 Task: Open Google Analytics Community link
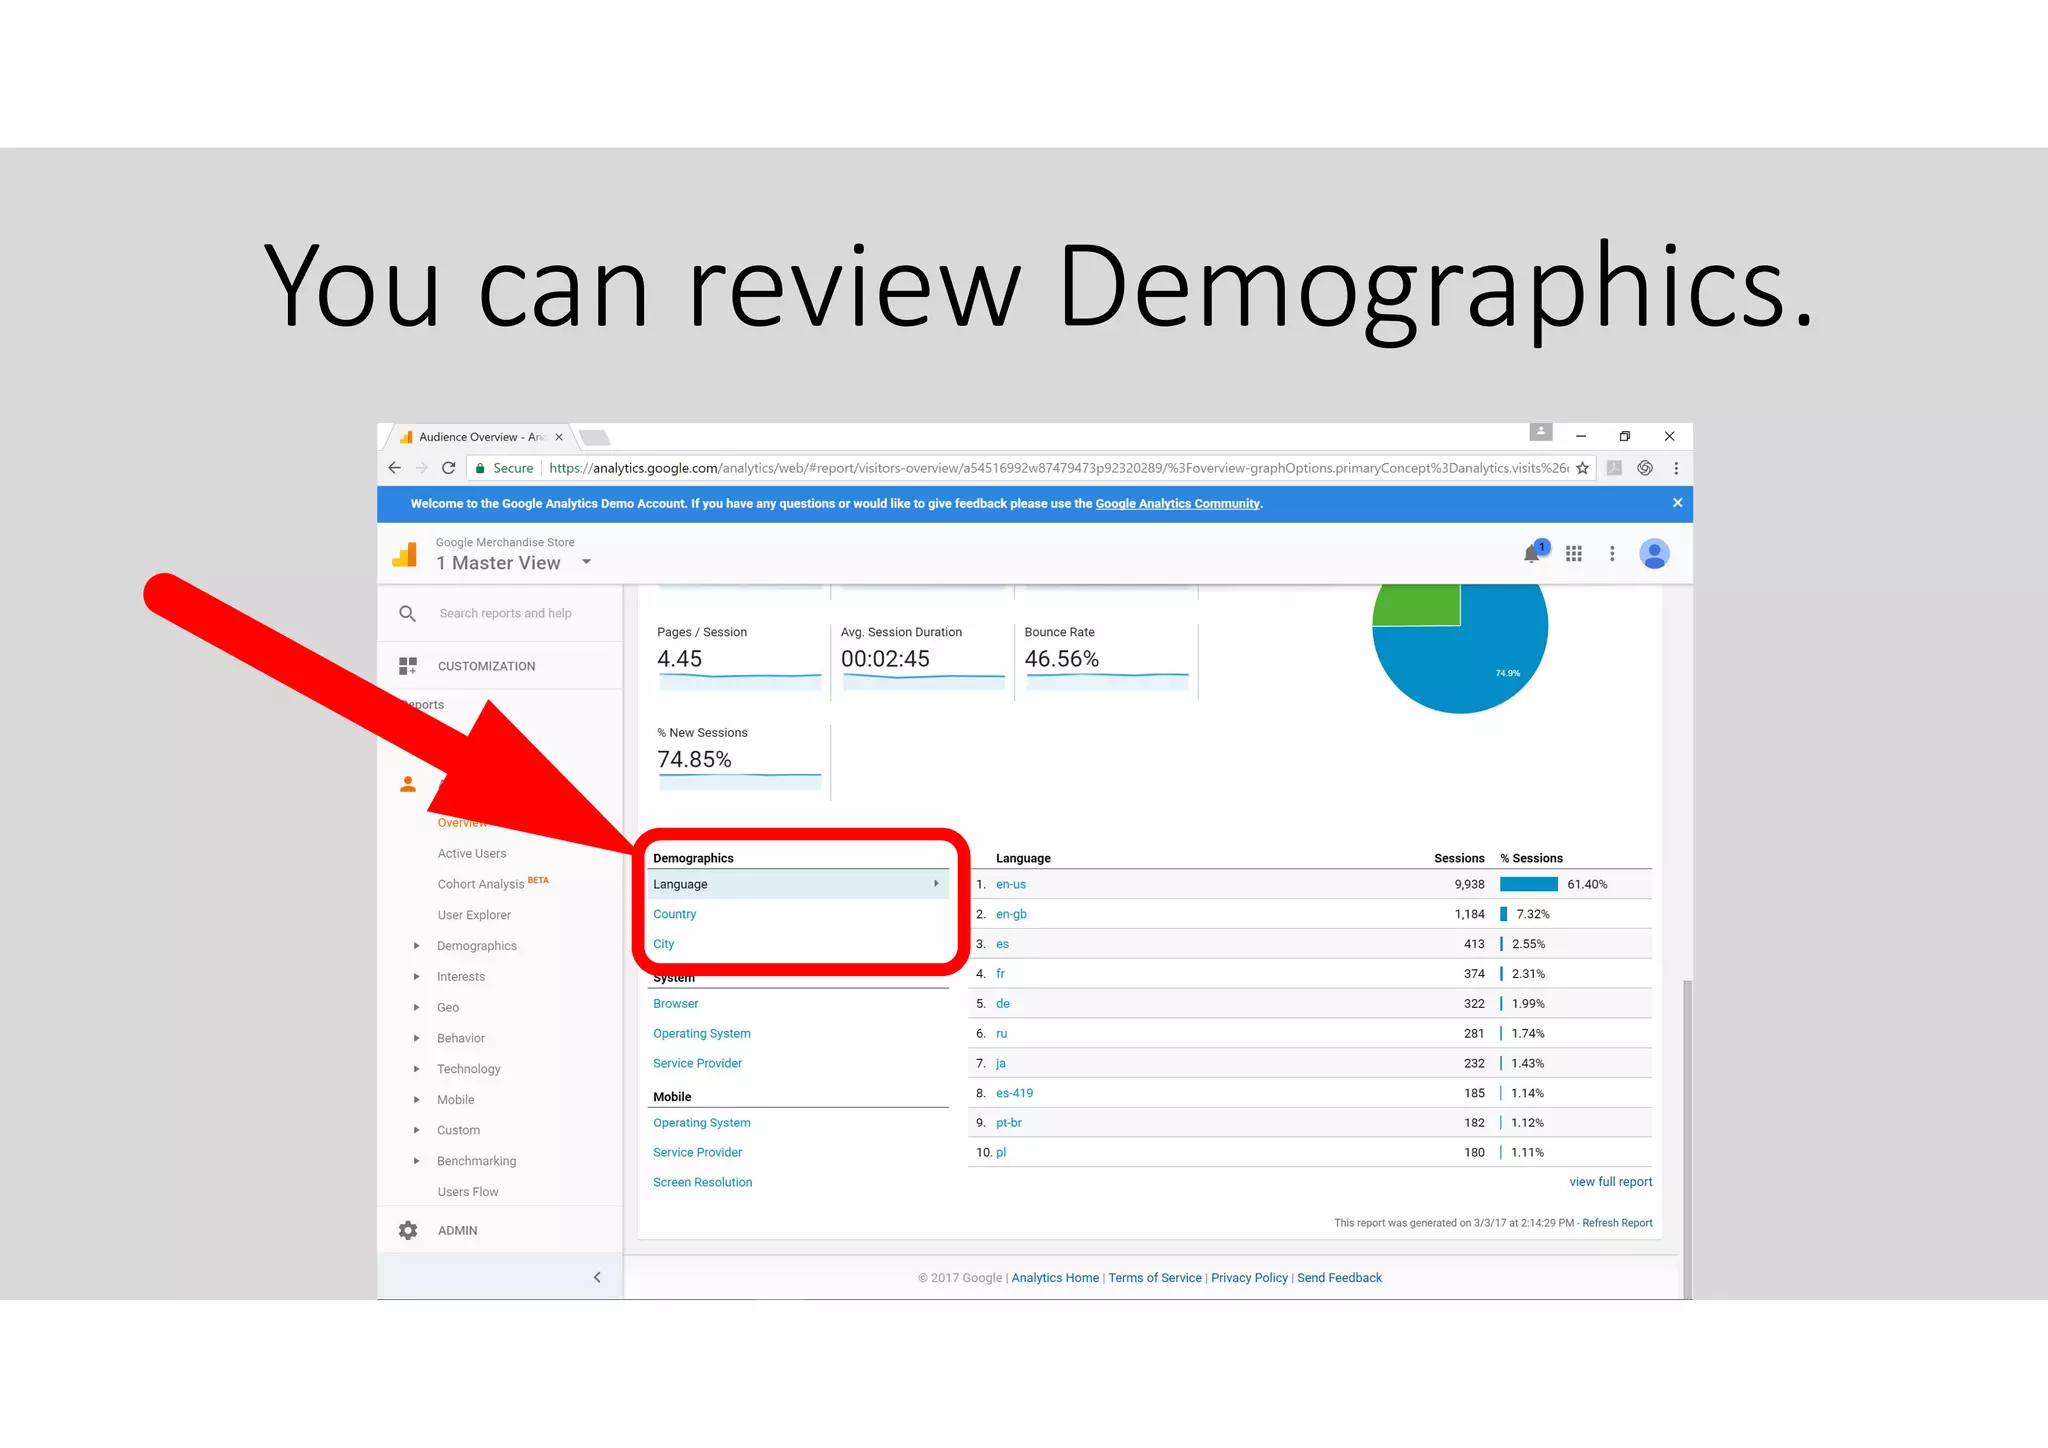click(1177, 504)
